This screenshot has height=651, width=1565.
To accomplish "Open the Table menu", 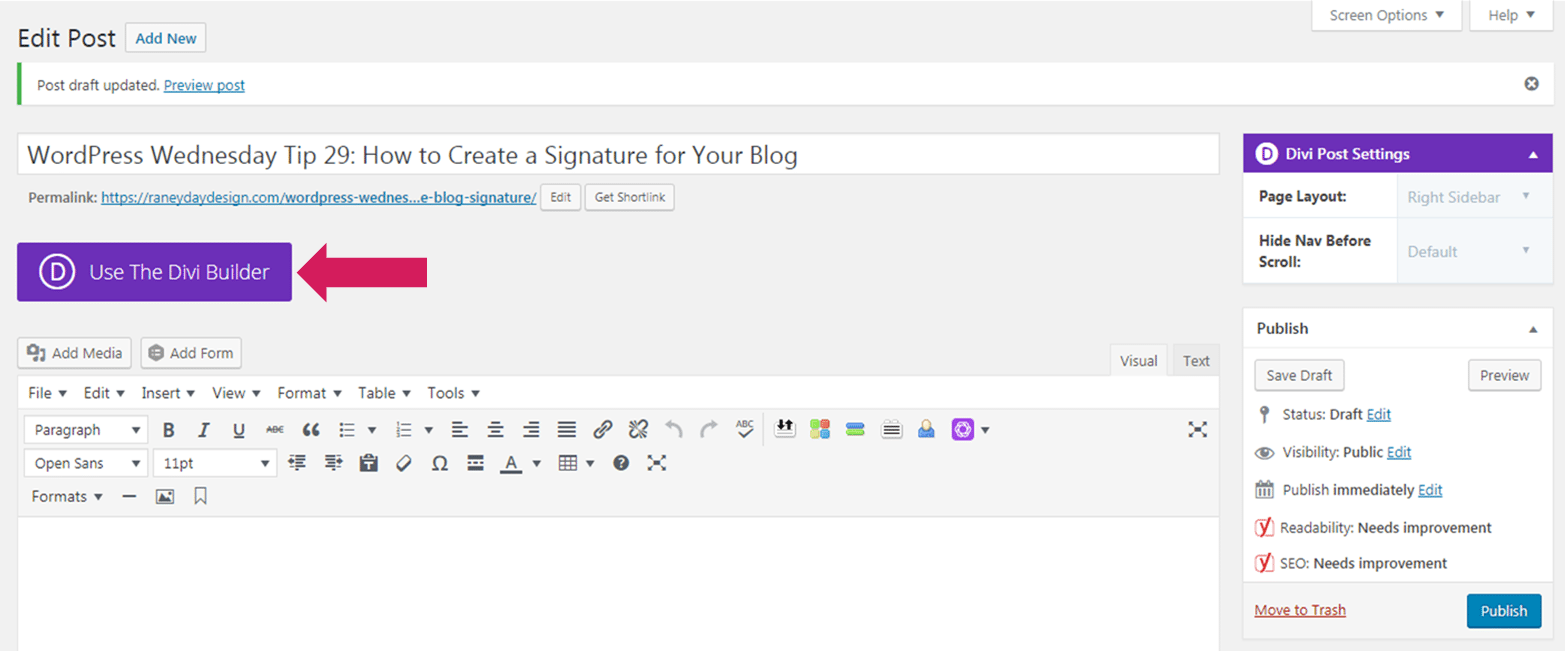I will (x=384, y=393).
